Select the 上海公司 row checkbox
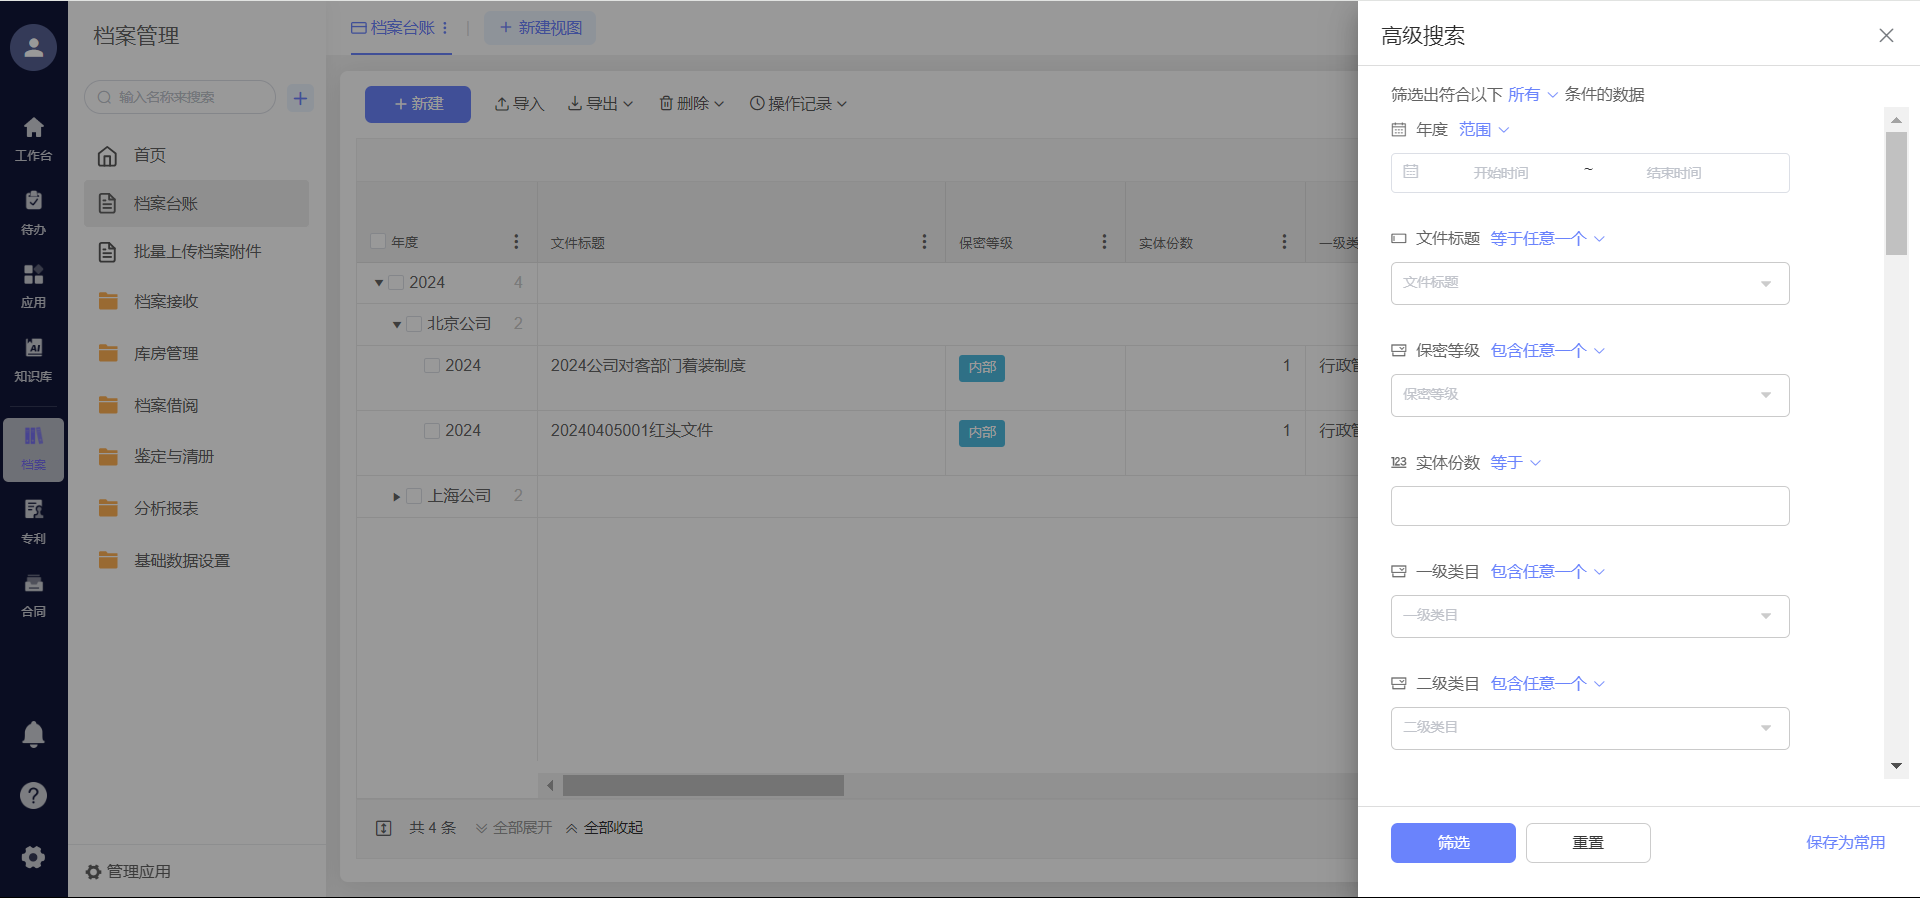The width and height of the screenshot is (1920, 898). click(414, 496)
